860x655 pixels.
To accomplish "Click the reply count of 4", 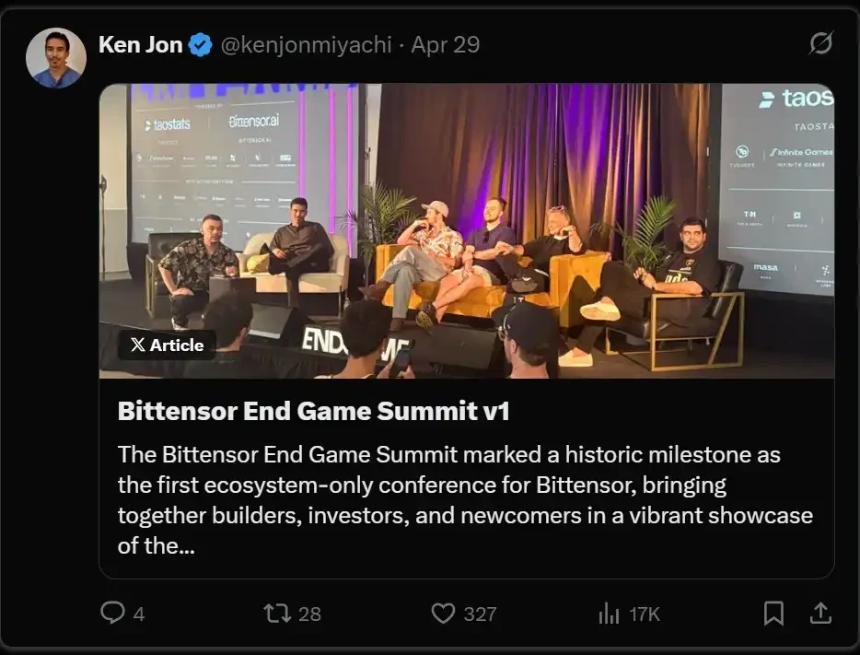I will [x=139, y=614].
